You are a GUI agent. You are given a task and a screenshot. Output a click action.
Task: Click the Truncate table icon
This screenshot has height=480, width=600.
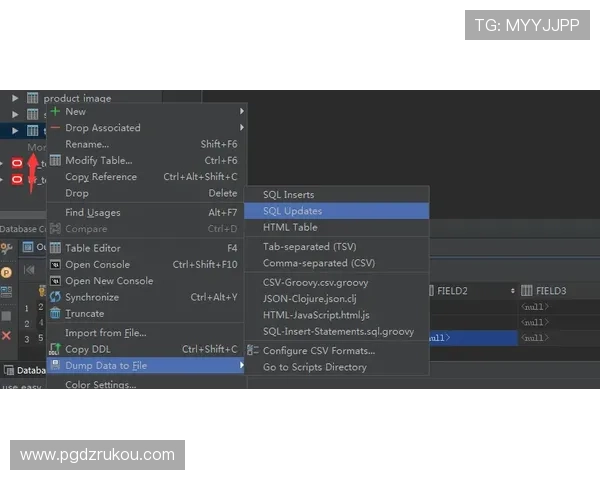pyautogui.click(x=56, y=313)
